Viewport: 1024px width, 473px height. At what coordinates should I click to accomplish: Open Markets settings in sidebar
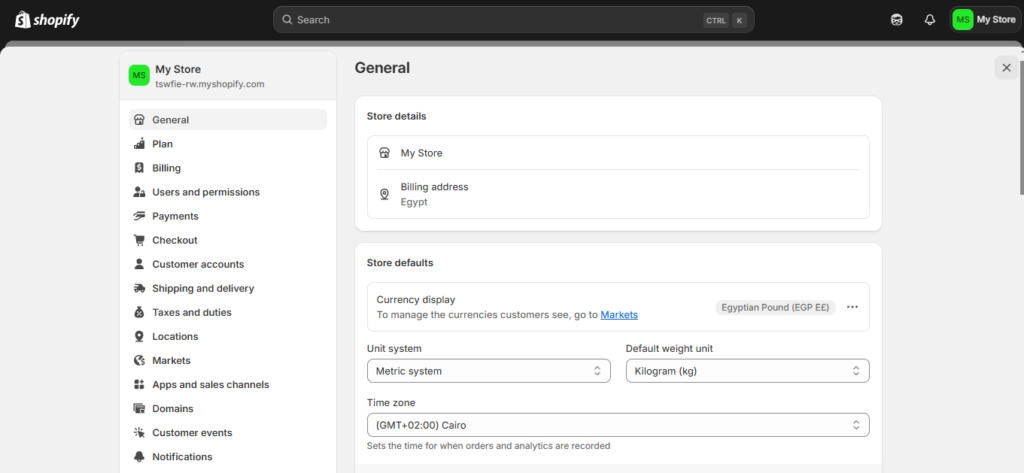(x=228, y=361)
